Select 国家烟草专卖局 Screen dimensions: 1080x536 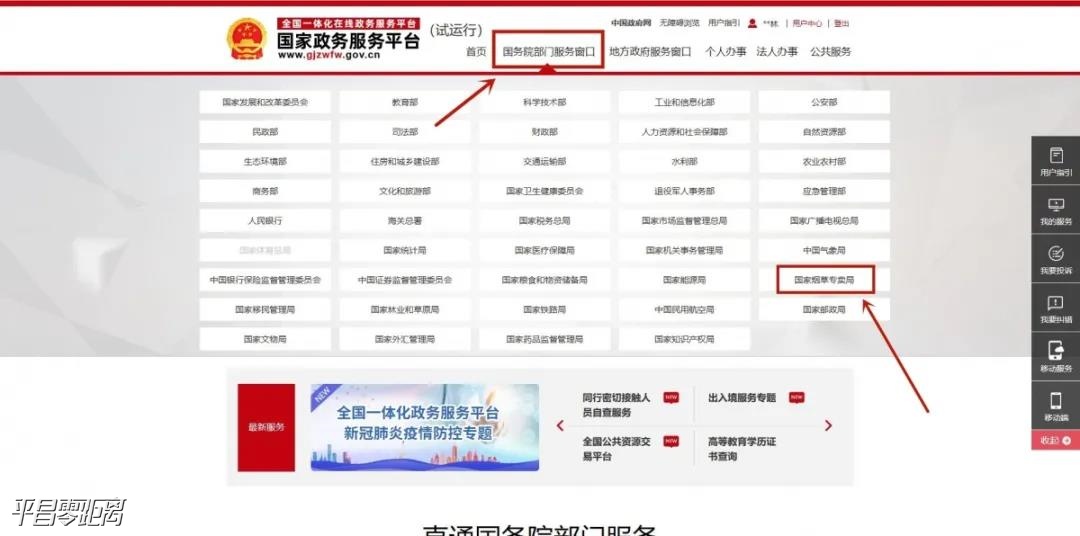point(824,280)
